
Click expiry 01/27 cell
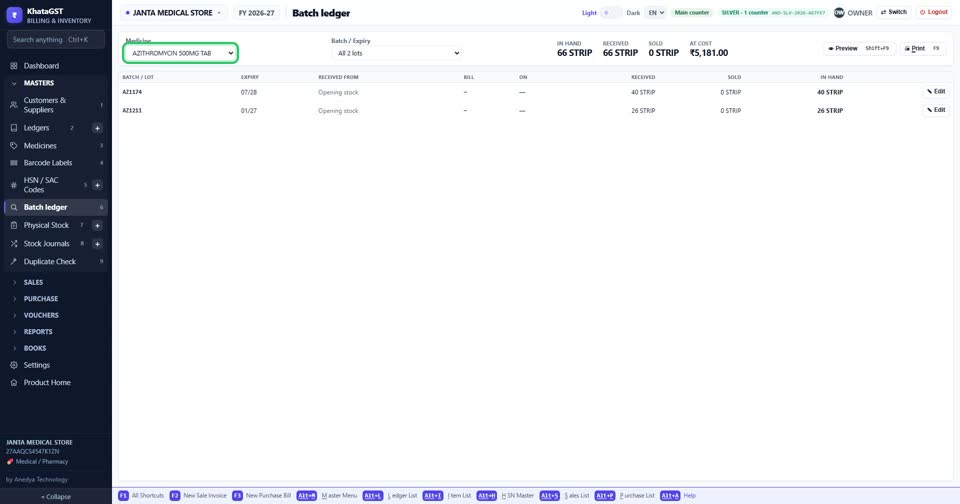click(x=249, y=111)
